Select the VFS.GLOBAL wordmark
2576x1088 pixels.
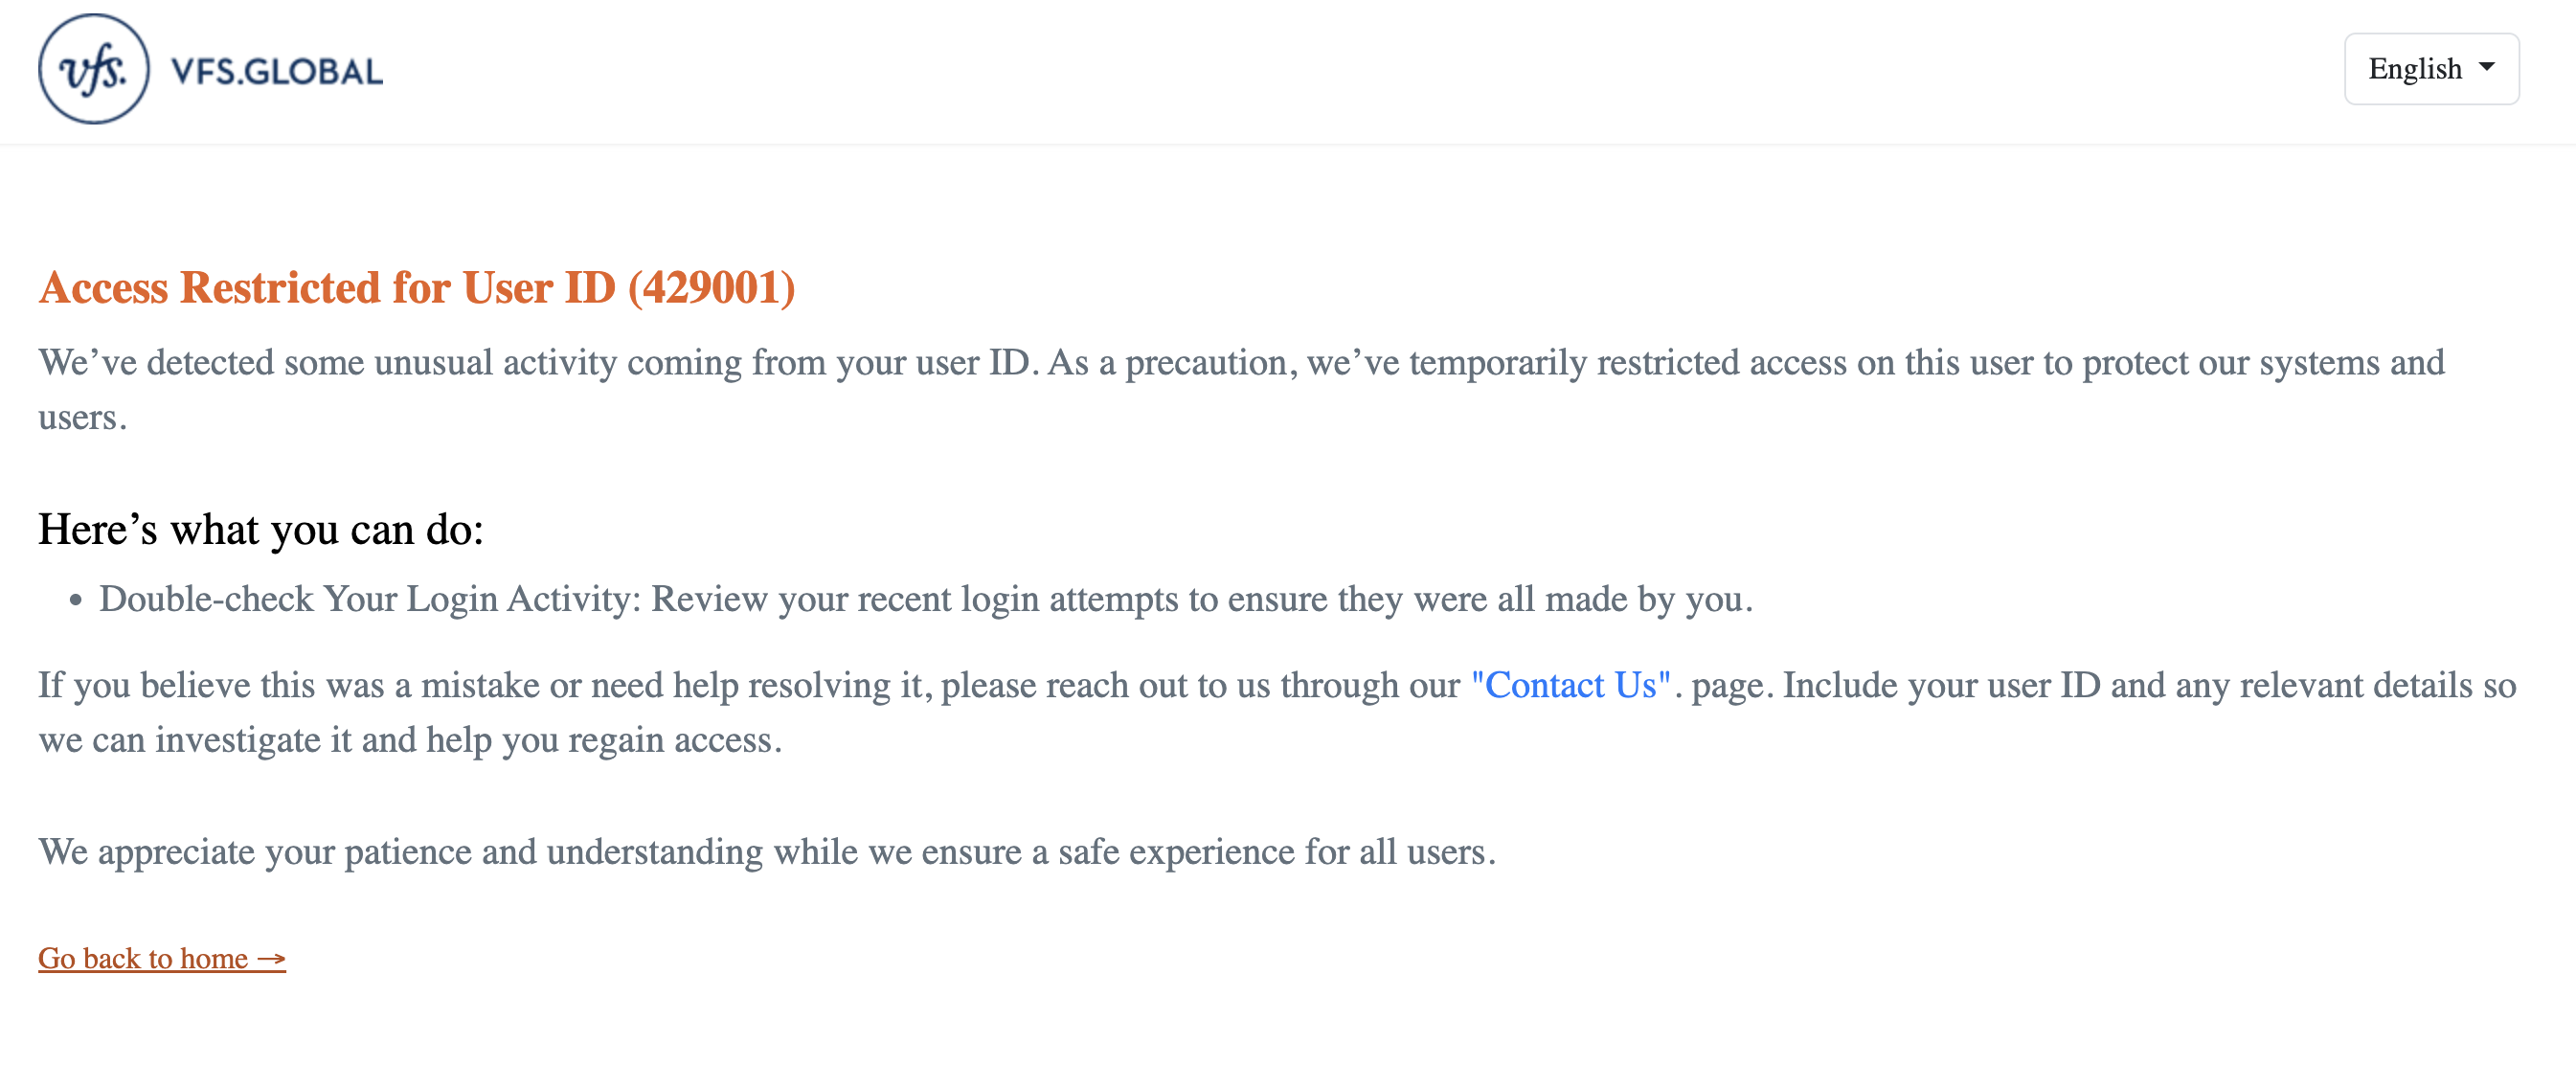click(x=276, y=69)
